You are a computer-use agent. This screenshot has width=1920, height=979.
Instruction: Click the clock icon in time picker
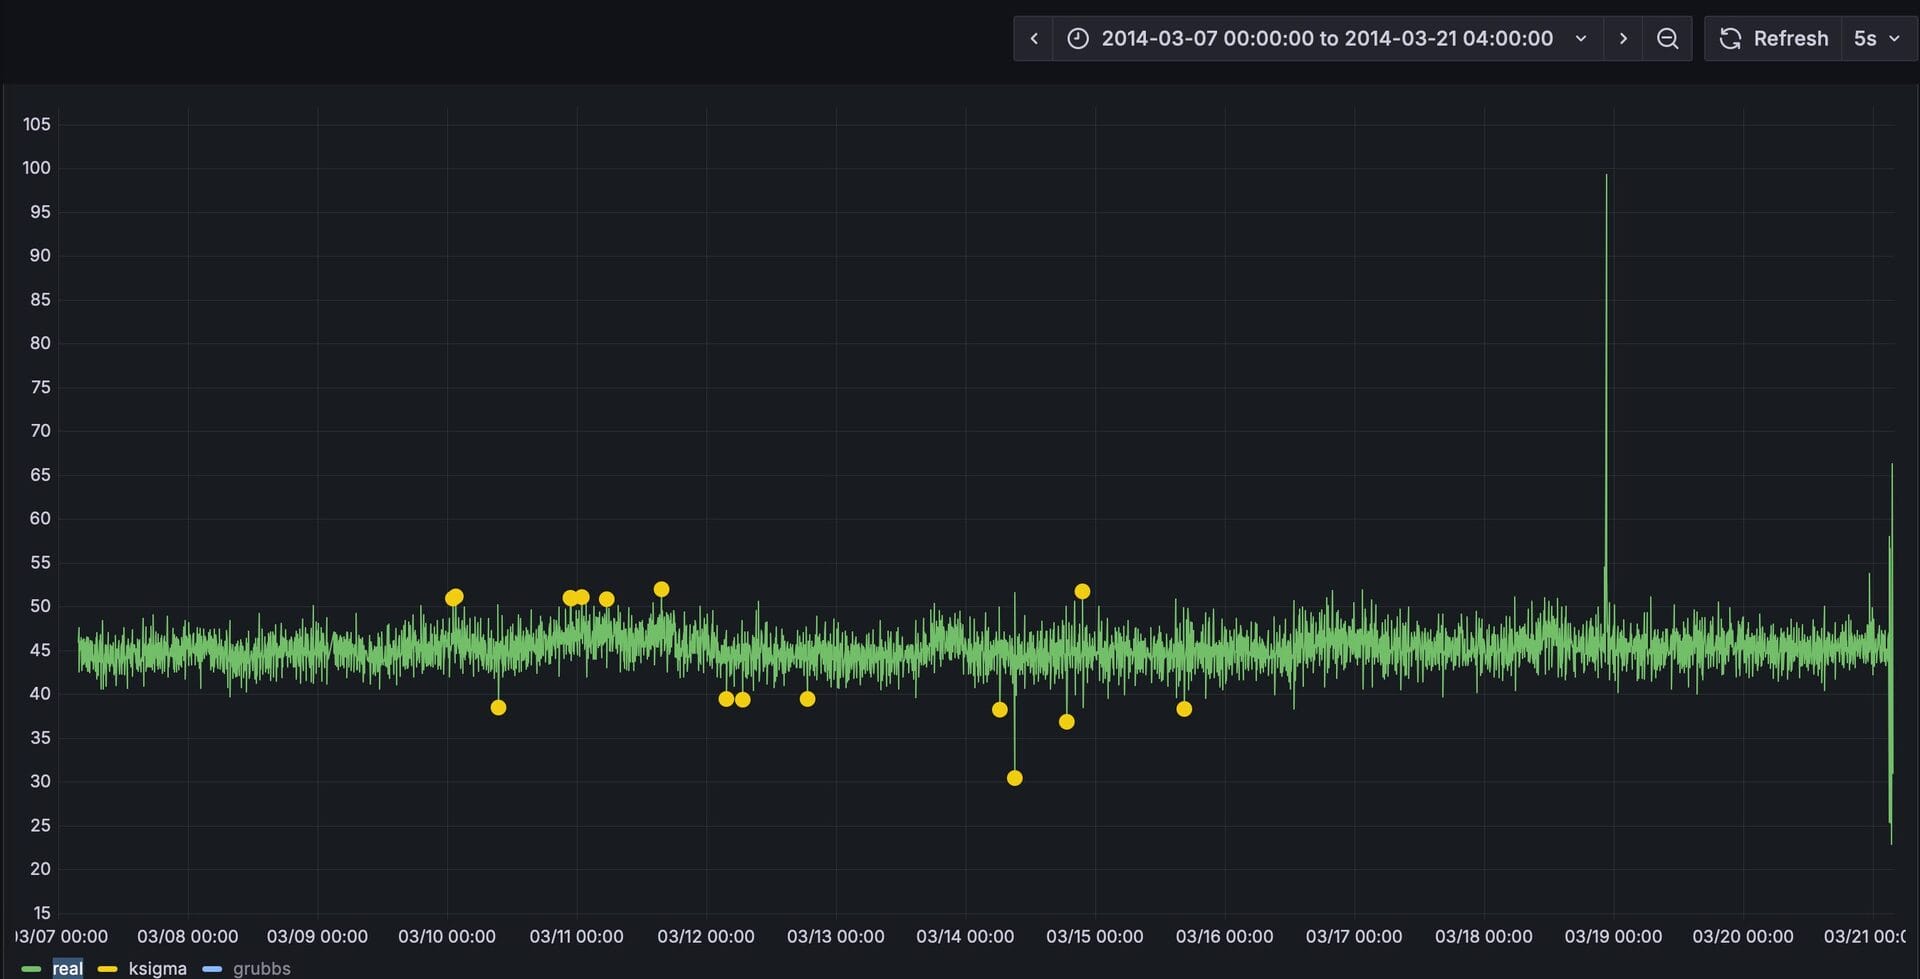tap(1078, 39)
